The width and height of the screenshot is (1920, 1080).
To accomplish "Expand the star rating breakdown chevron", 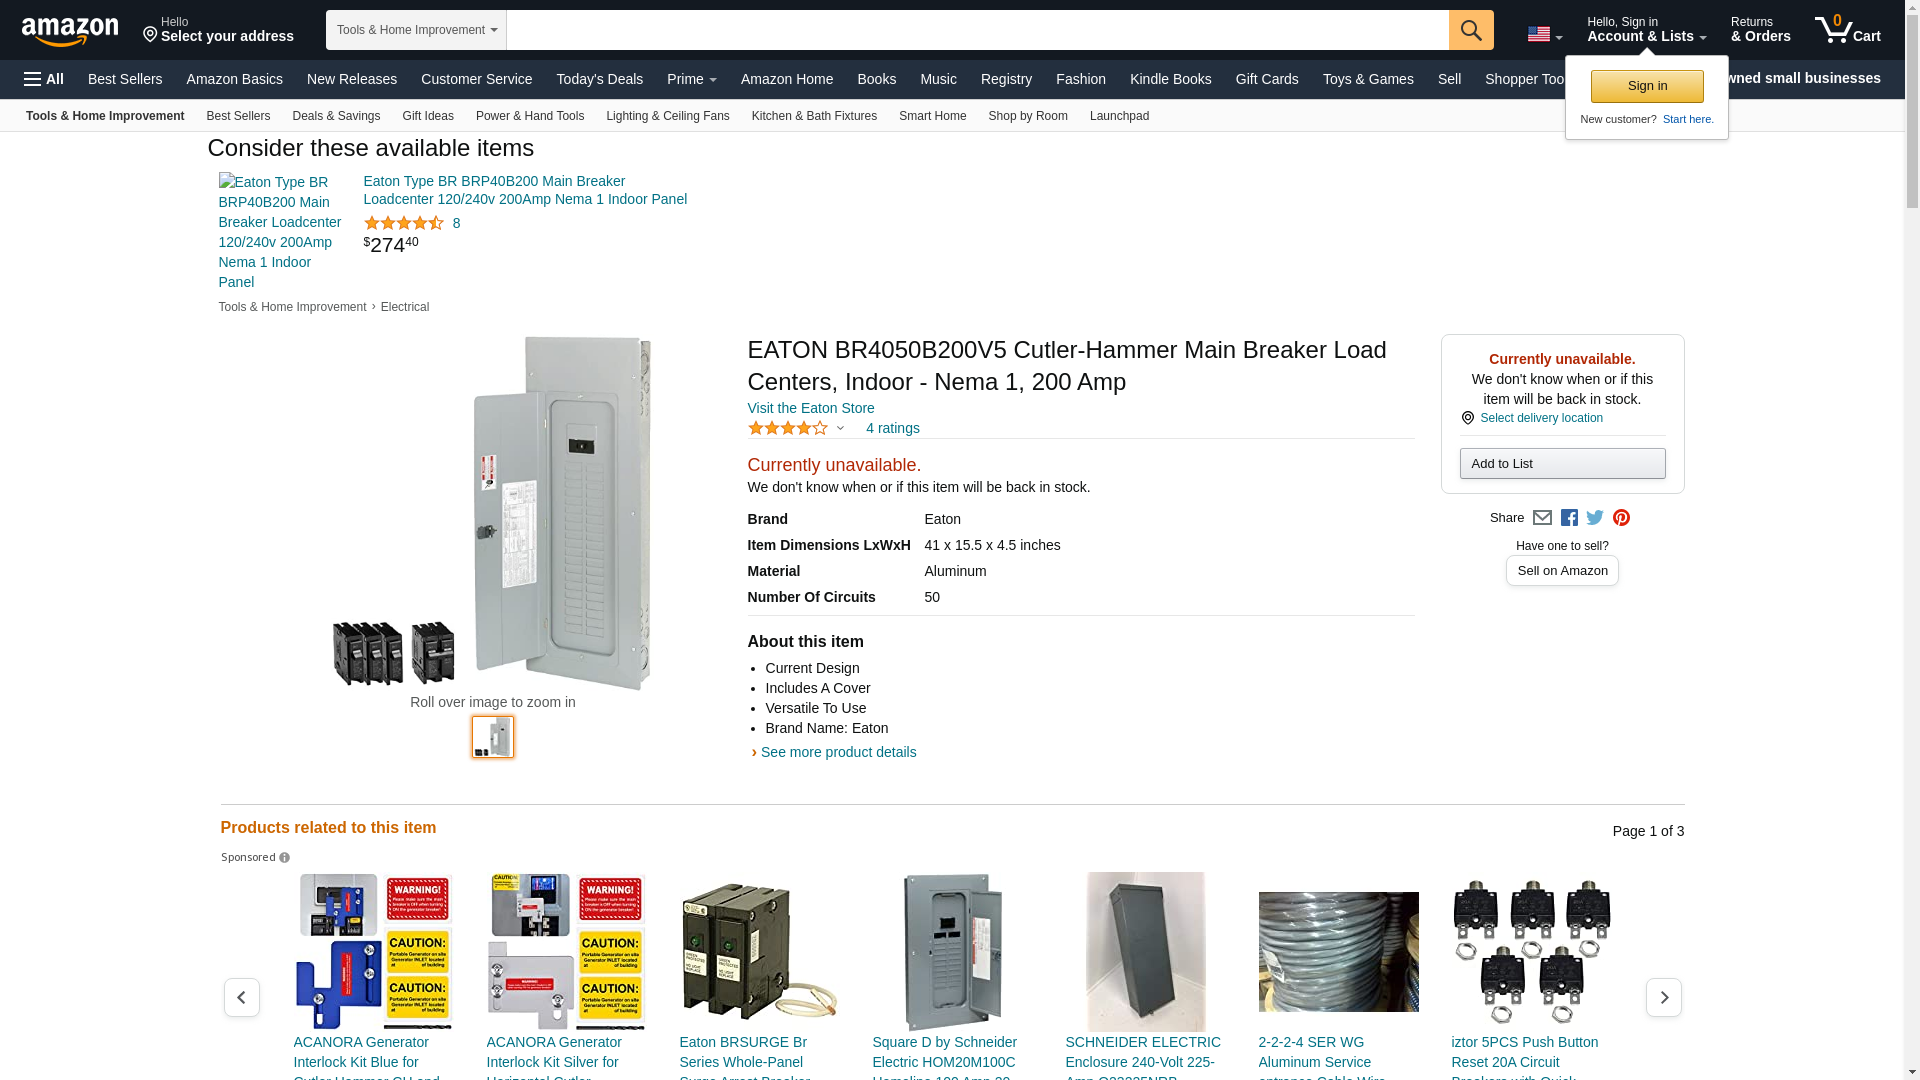I will [x=840, y=429].
